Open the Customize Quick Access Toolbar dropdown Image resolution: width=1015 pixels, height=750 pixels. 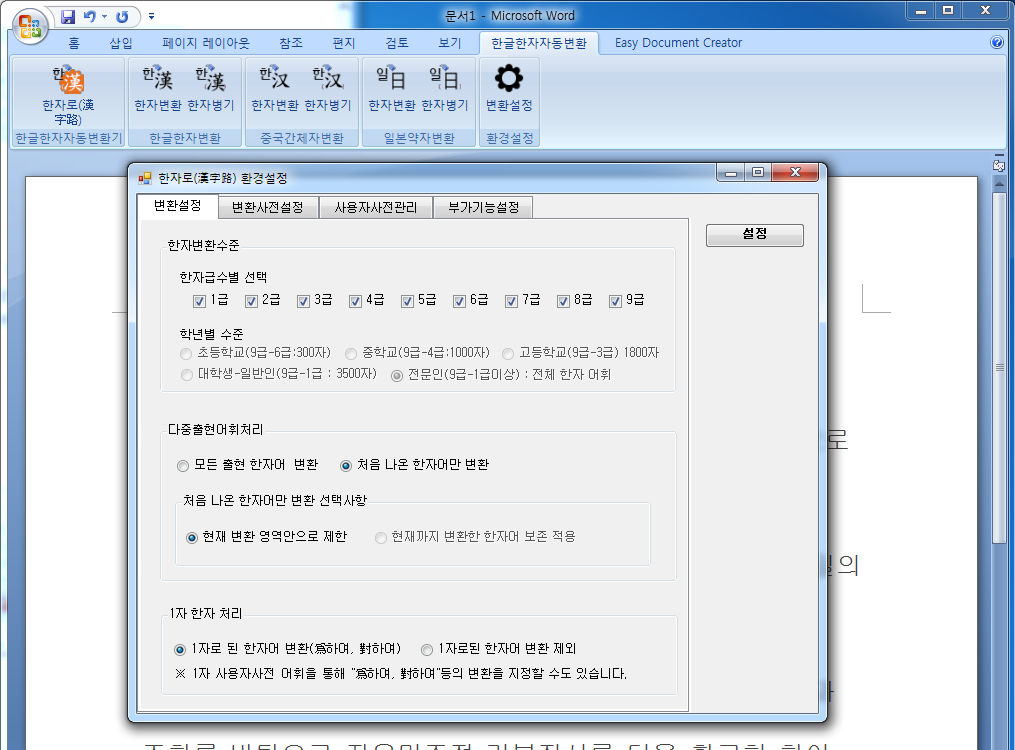151,17
